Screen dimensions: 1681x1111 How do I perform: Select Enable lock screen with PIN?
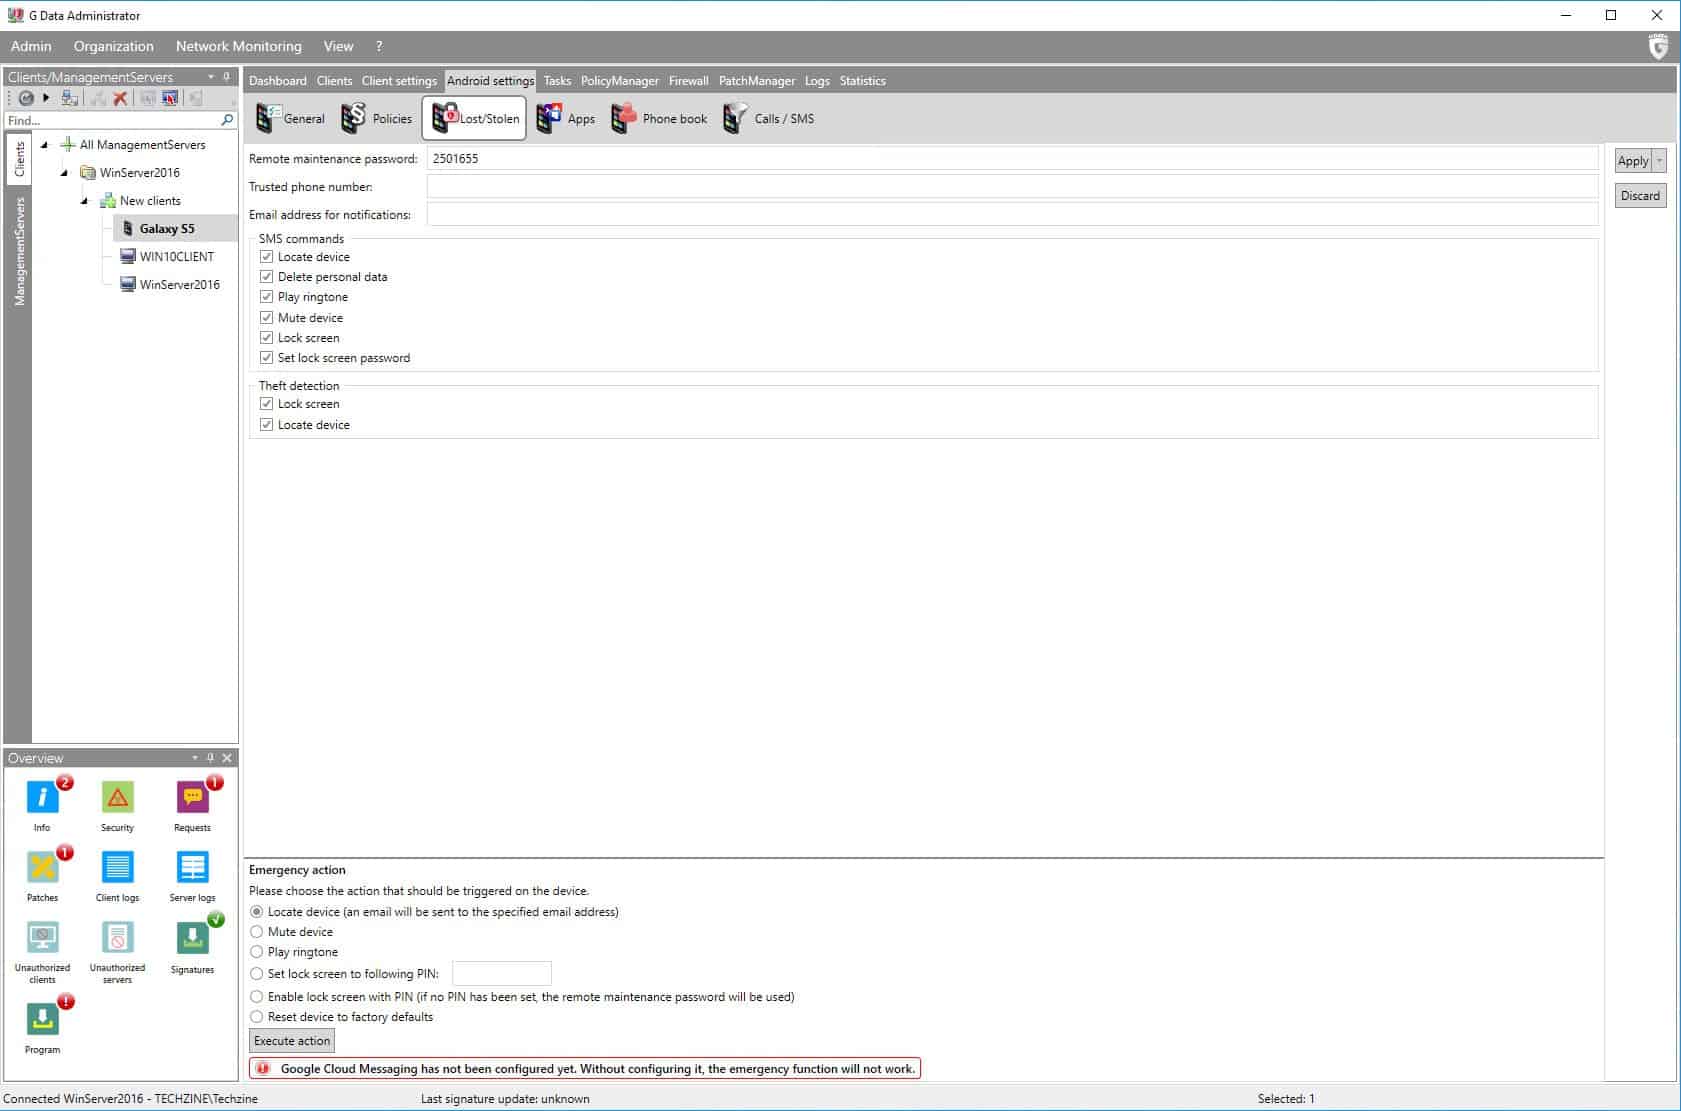click(257, 997)
